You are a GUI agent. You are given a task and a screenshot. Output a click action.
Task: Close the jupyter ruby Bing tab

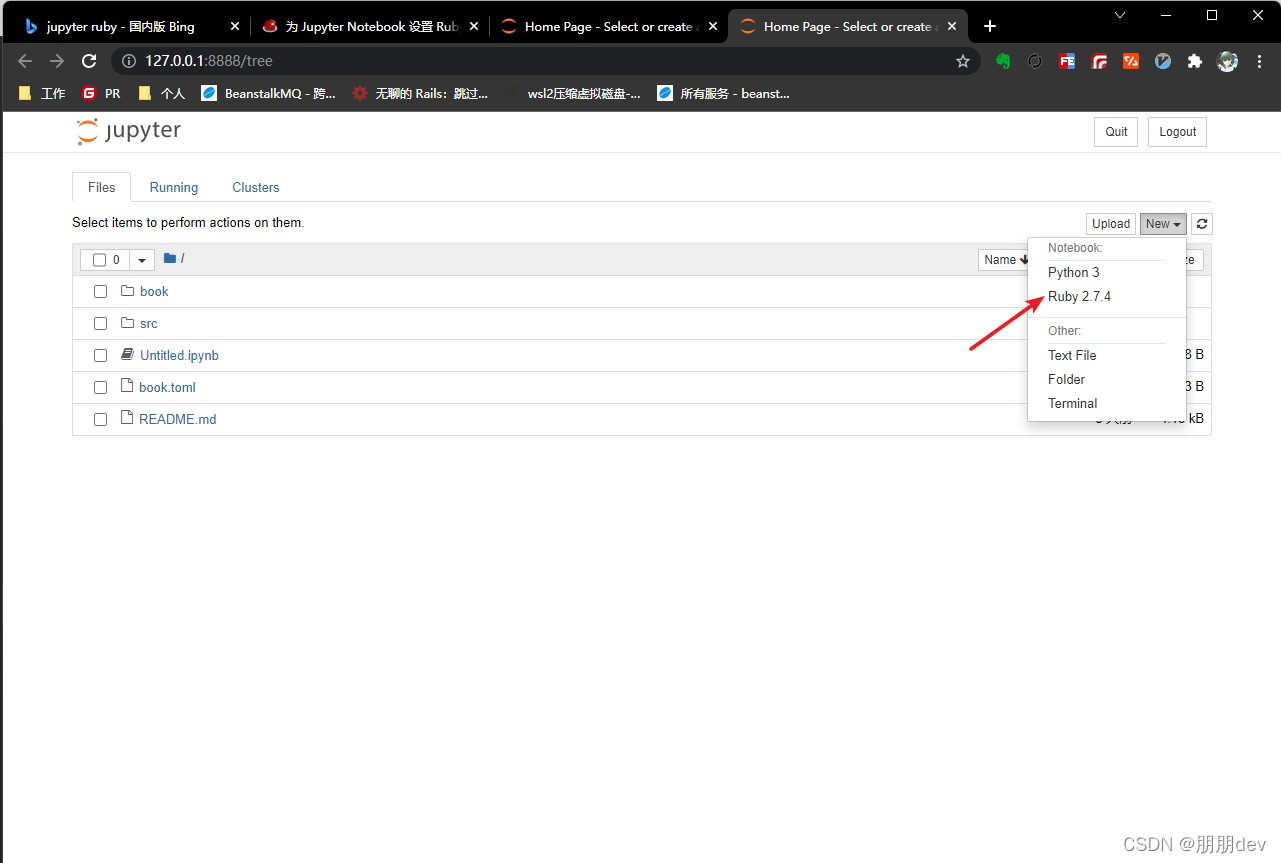coord(235,27)
